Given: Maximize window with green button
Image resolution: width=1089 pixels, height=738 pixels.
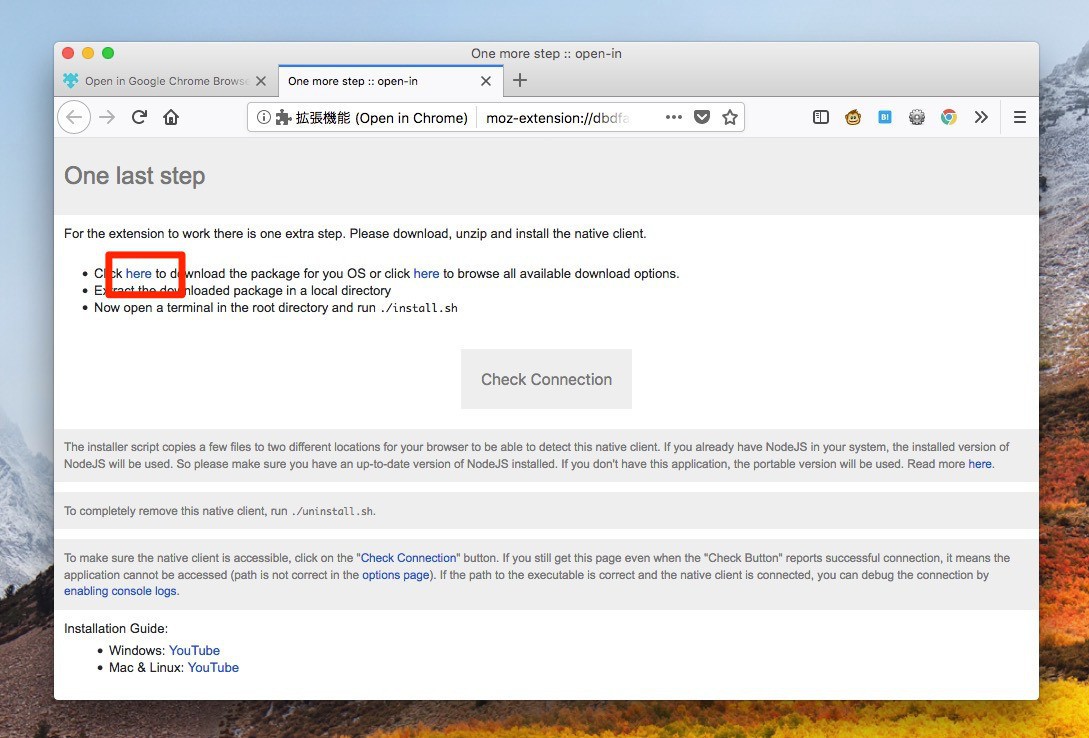Looking at the screenshot, I should point(108,53).
